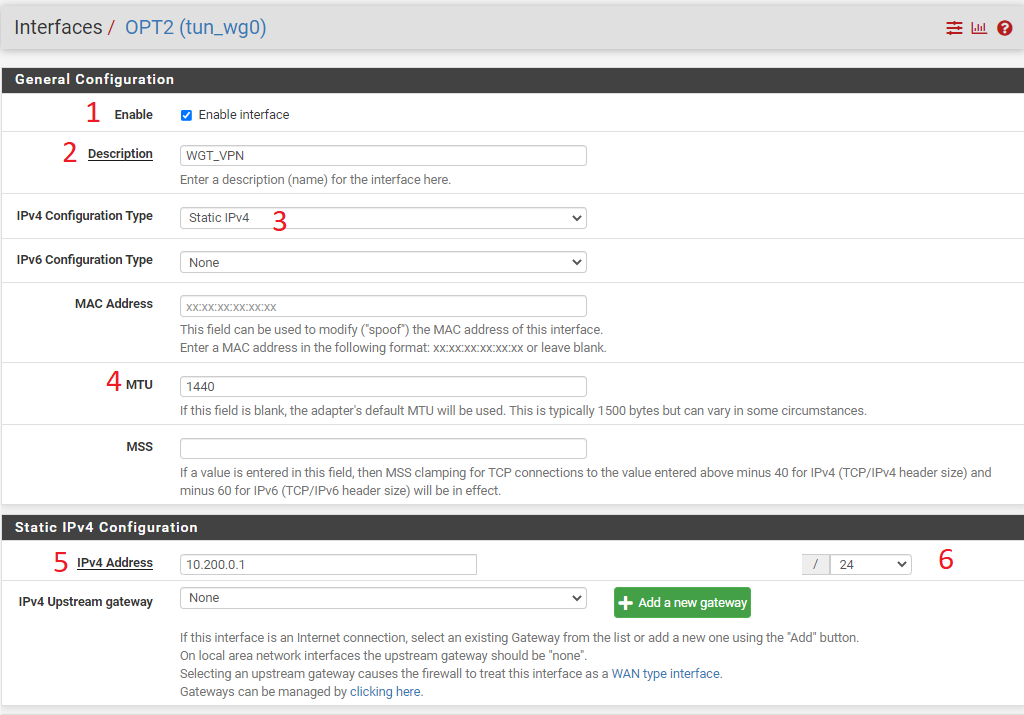This screenshot has width=1024, height=715.
Task: Open the IPv4 Upstream gateway dropdown
Action: tap(382, 597)
